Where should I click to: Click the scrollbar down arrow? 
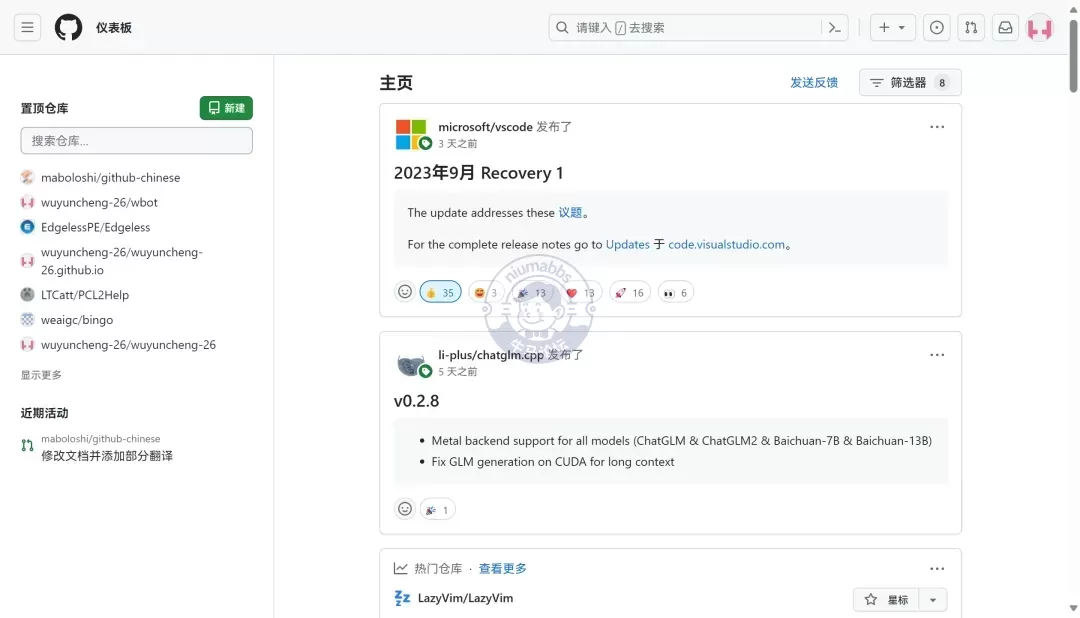[1073, 608]
